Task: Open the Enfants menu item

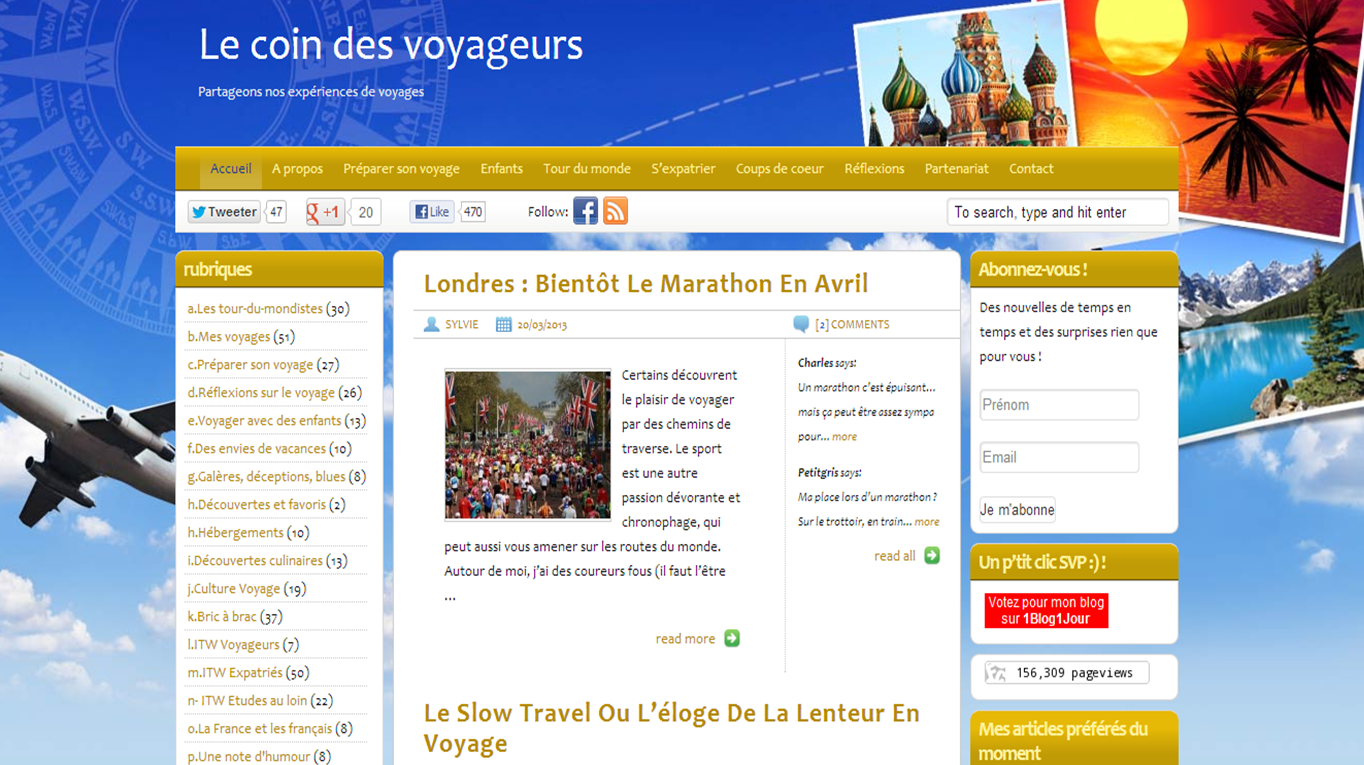Action: coord(501,169)
